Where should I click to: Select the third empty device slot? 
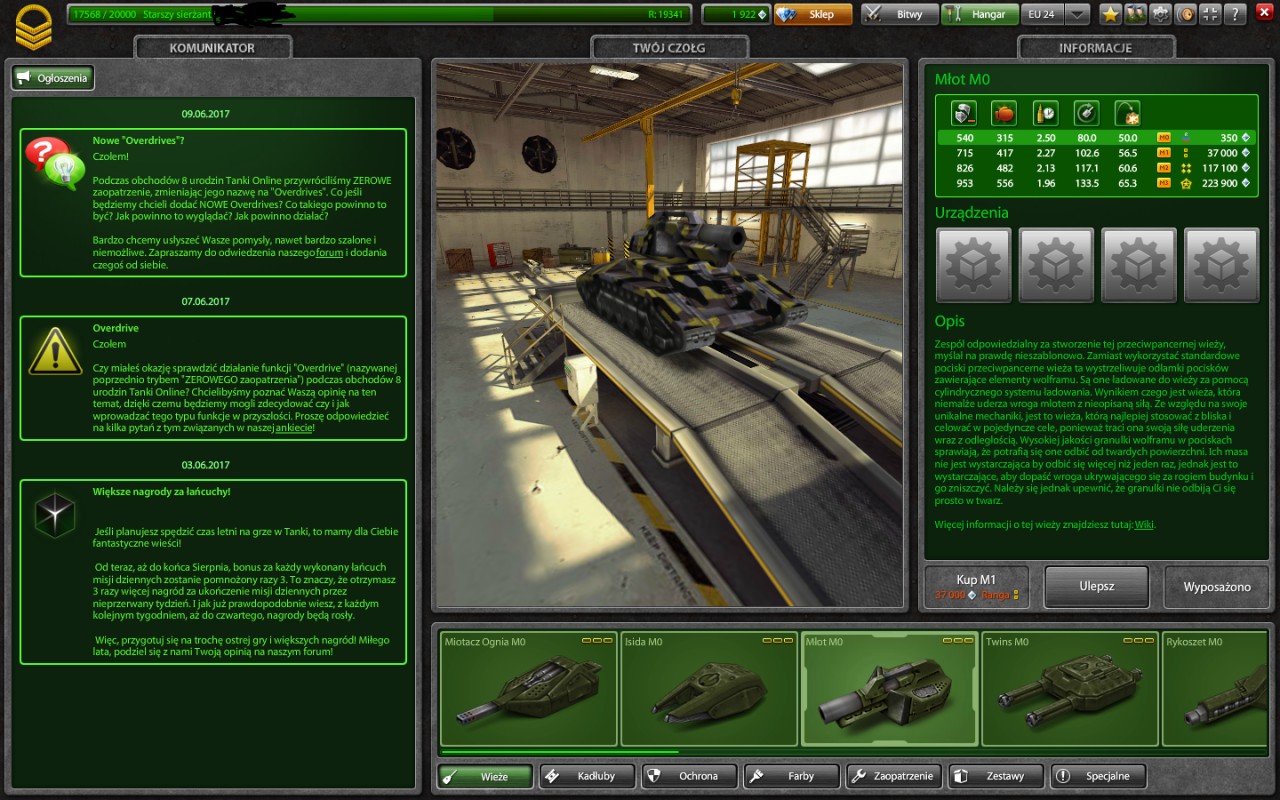click(1139, 264)
